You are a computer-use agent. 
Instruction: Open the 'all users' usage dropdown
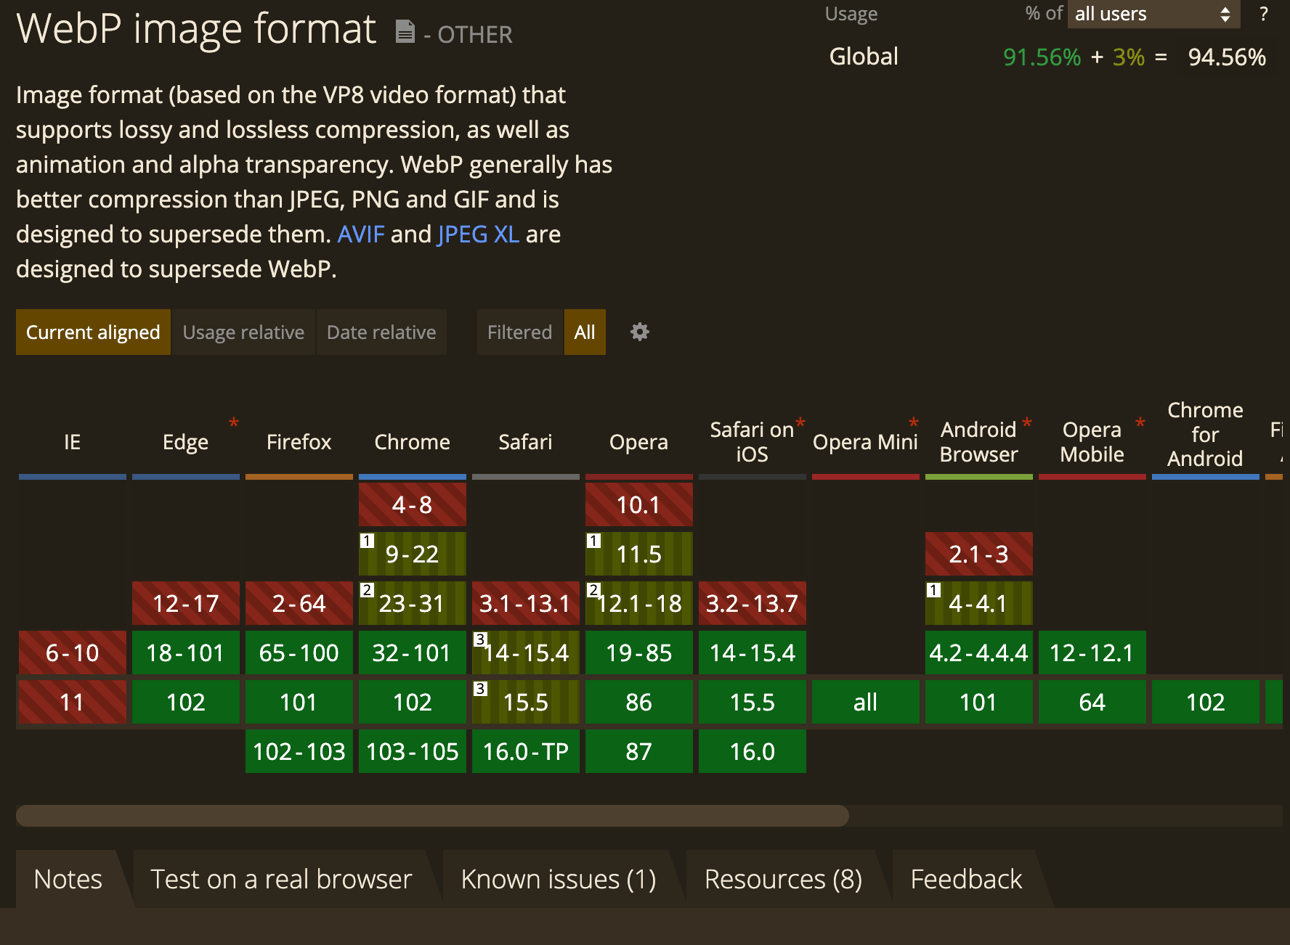1154,14
